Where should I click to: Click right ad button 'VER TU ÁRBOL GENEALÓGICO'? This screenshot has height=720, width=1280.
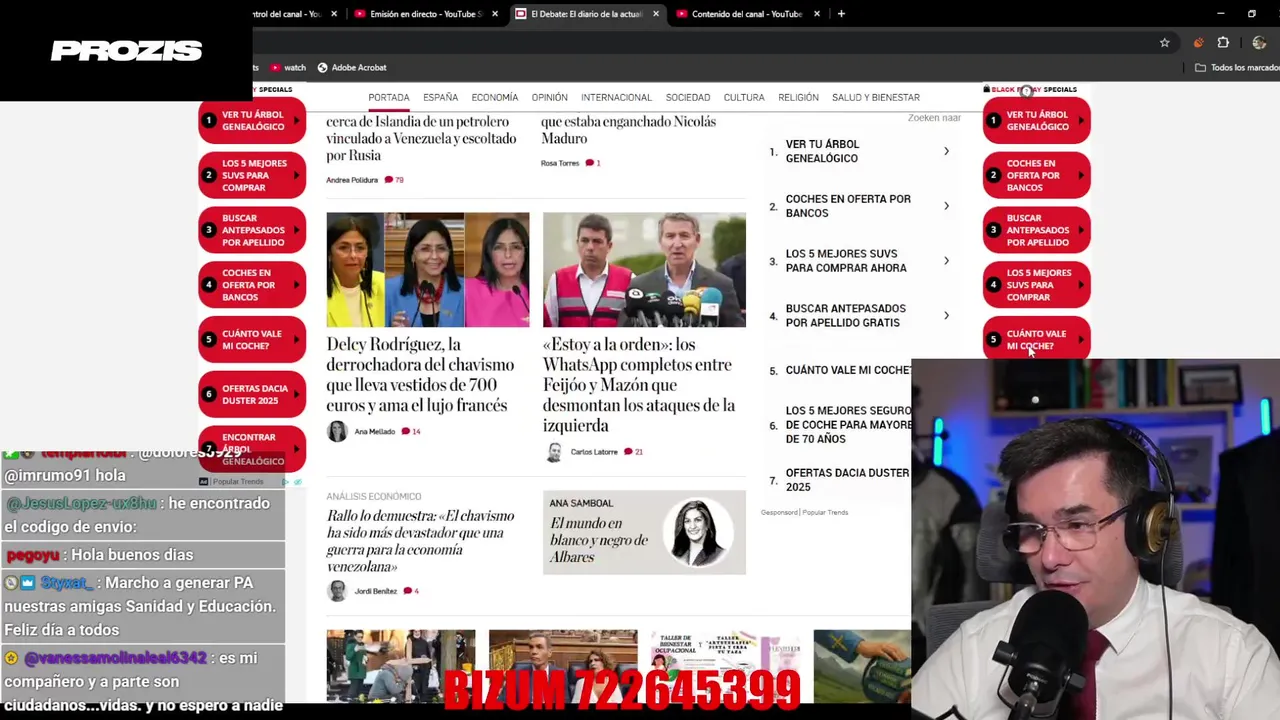(x=1036, y=120)
